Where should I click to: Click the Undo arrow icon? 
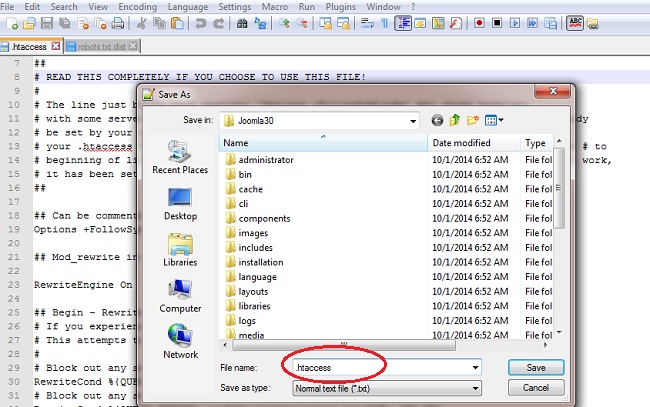click(201, 23)
